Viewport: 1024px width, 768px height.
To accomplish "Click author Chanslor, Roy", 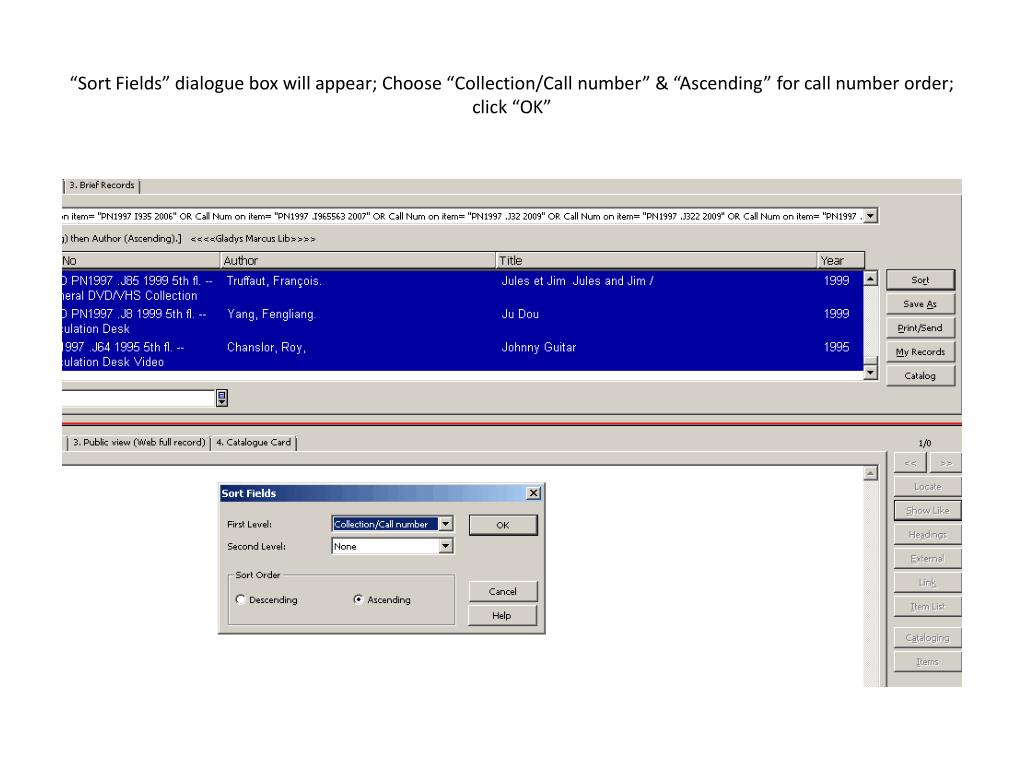I will pyautogui.click(x=266, y=348).
